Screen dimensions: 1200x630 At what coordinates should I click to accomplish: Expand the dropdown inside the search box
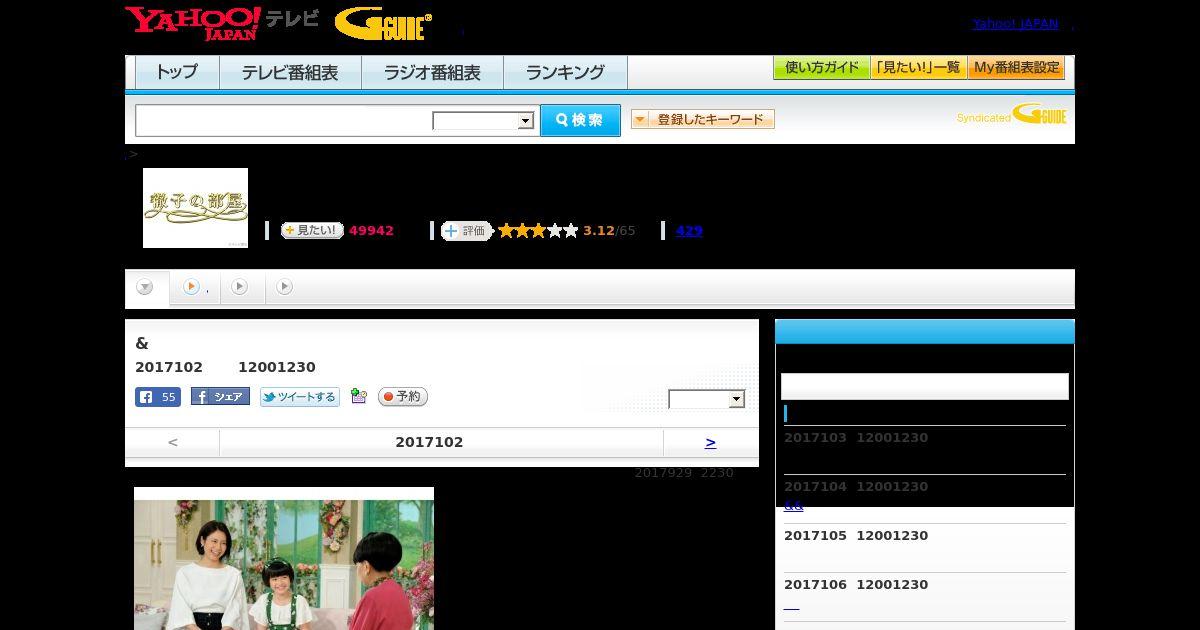pyautogui.click(x=484, y=121)
